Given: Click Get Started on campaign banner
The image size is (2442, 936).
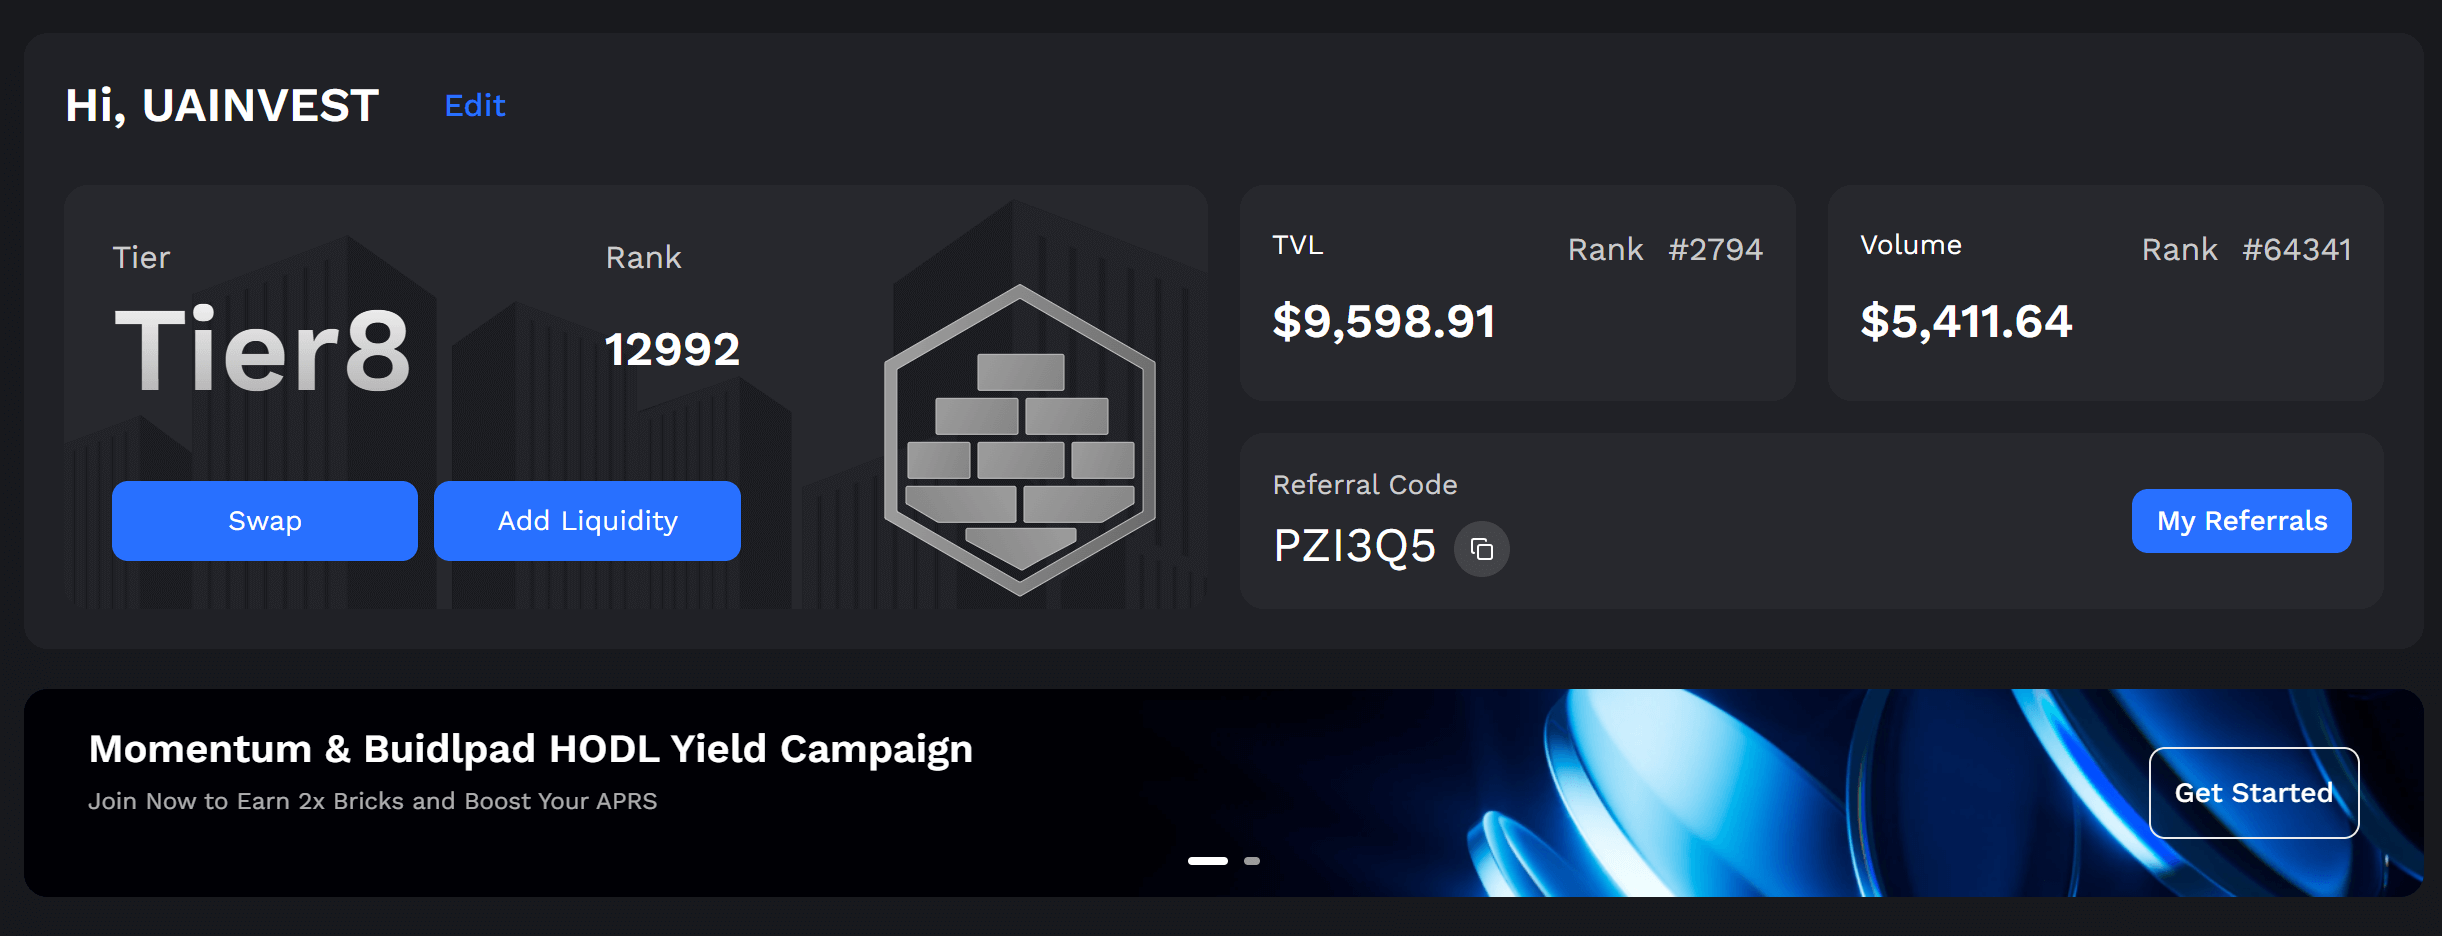Looking at the screenshot, I should [2253, 793].
